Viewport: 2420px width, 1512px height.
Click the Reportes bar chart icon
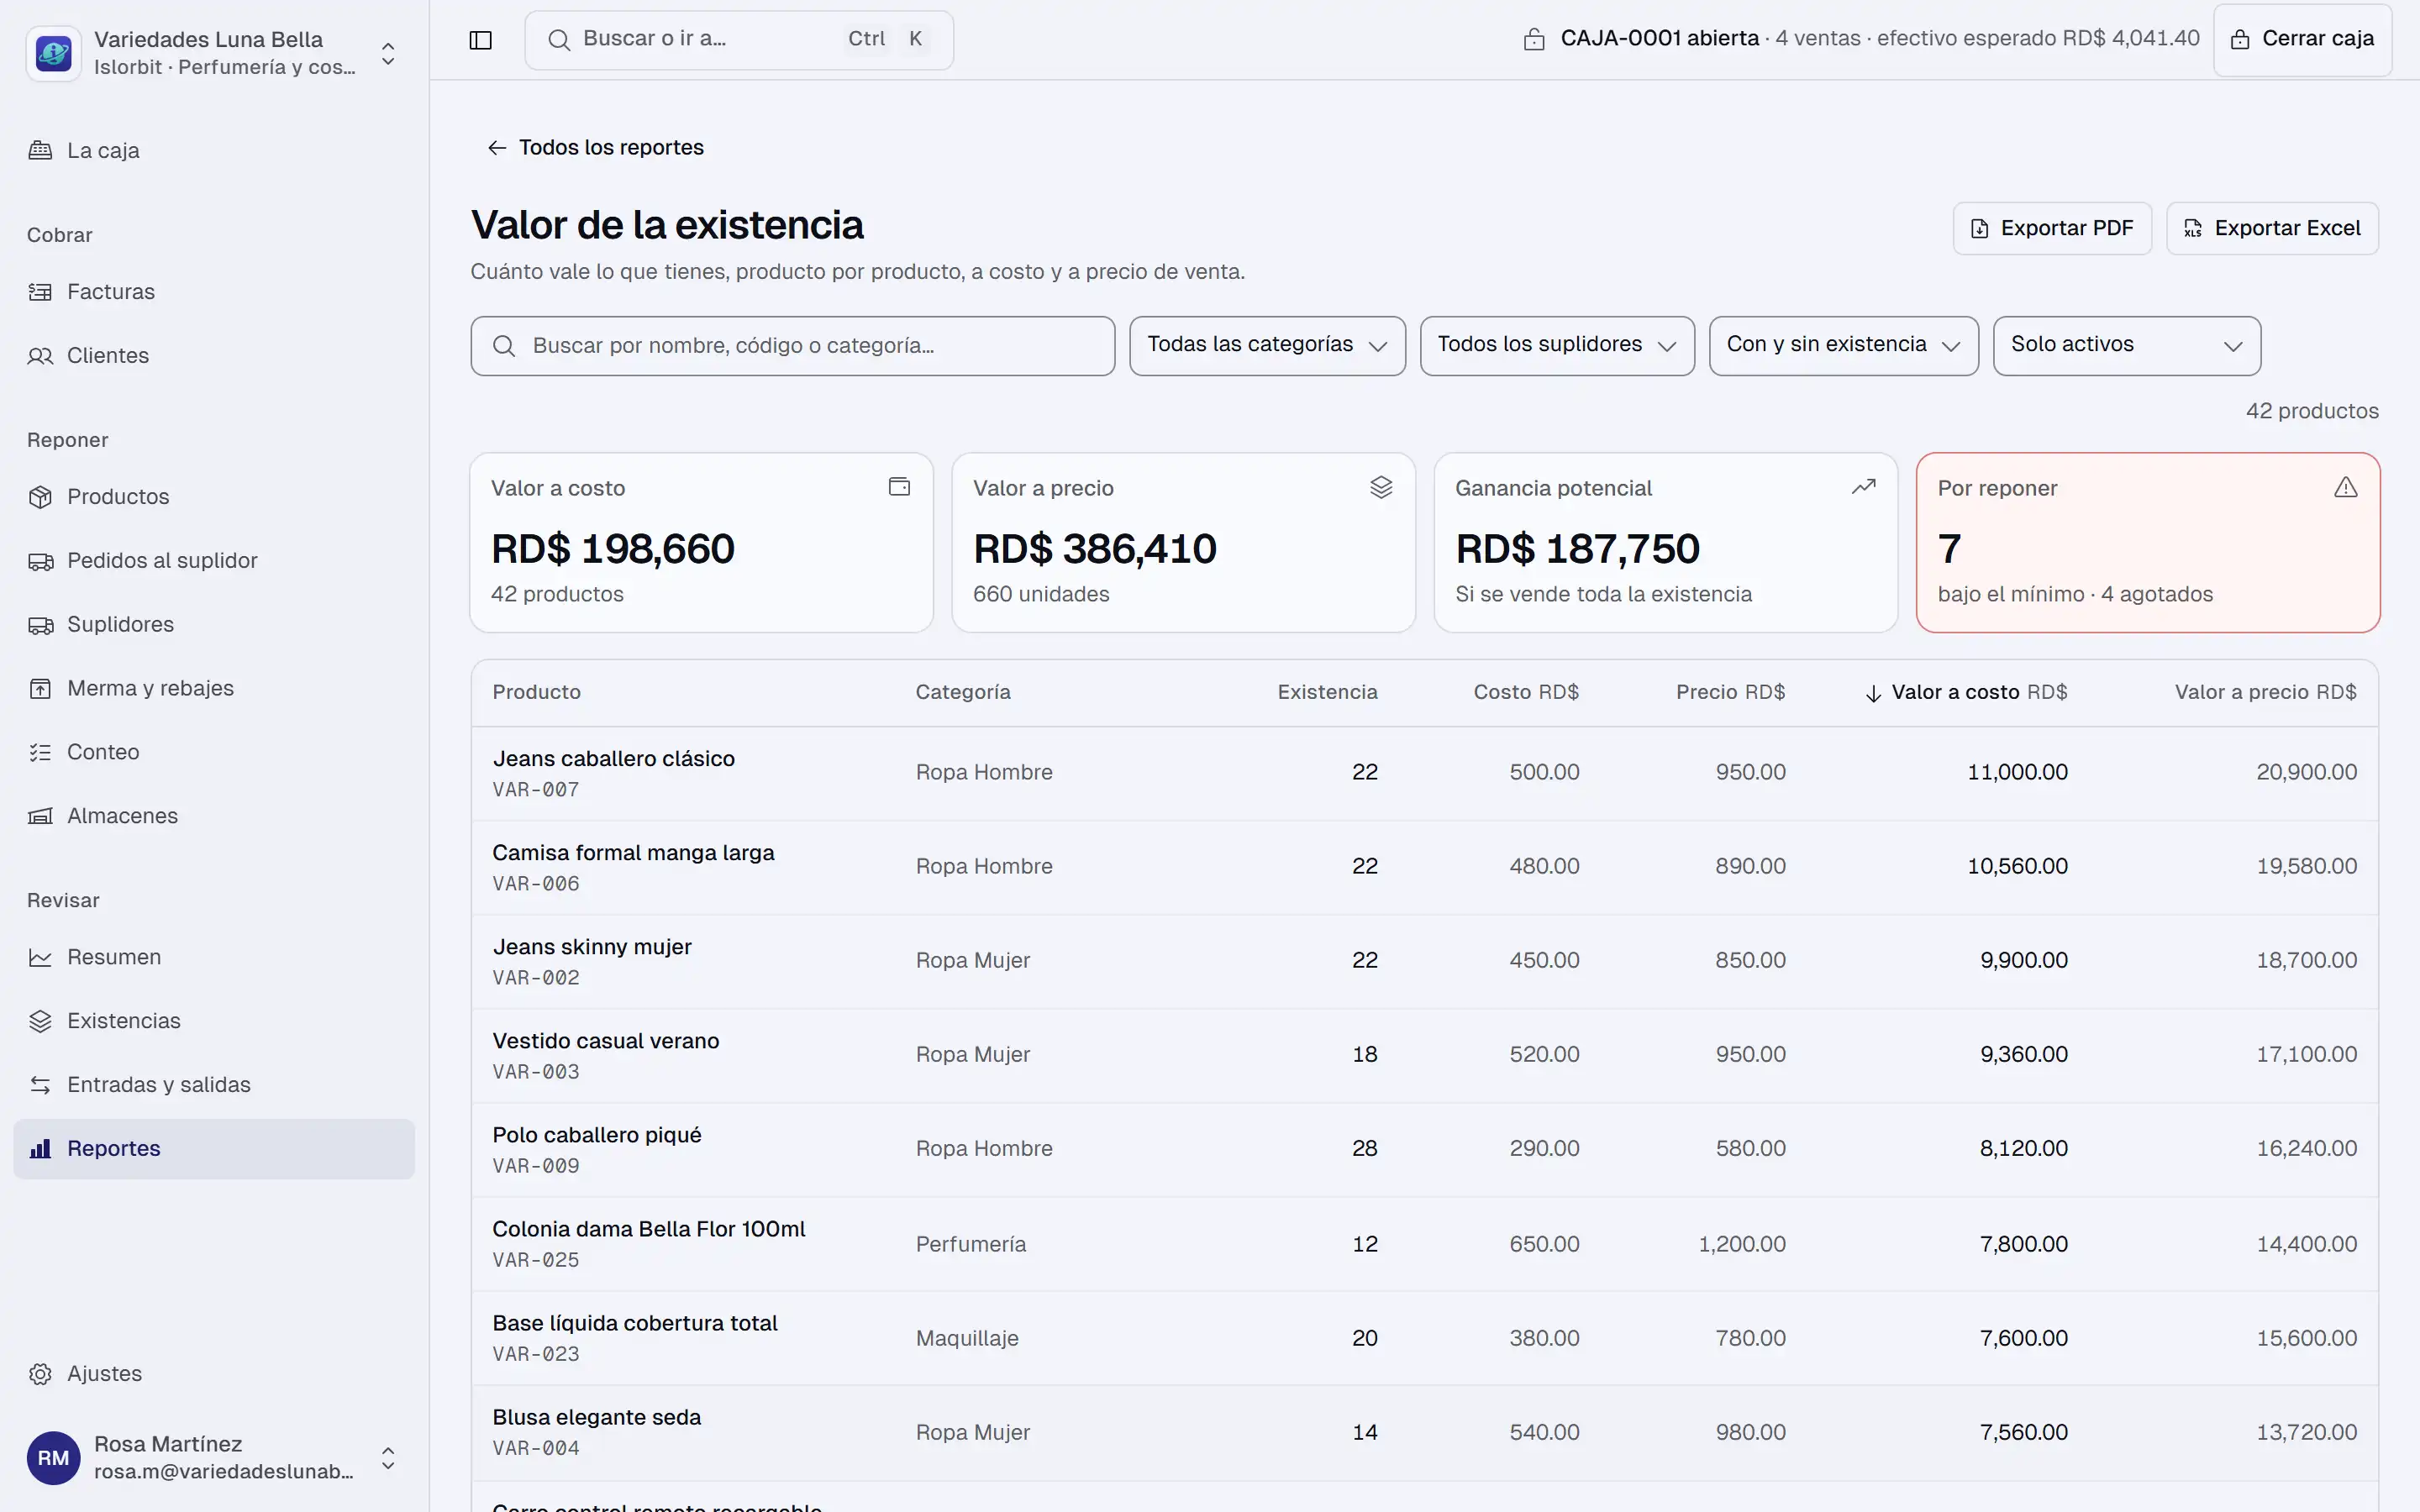(40, 1149)
